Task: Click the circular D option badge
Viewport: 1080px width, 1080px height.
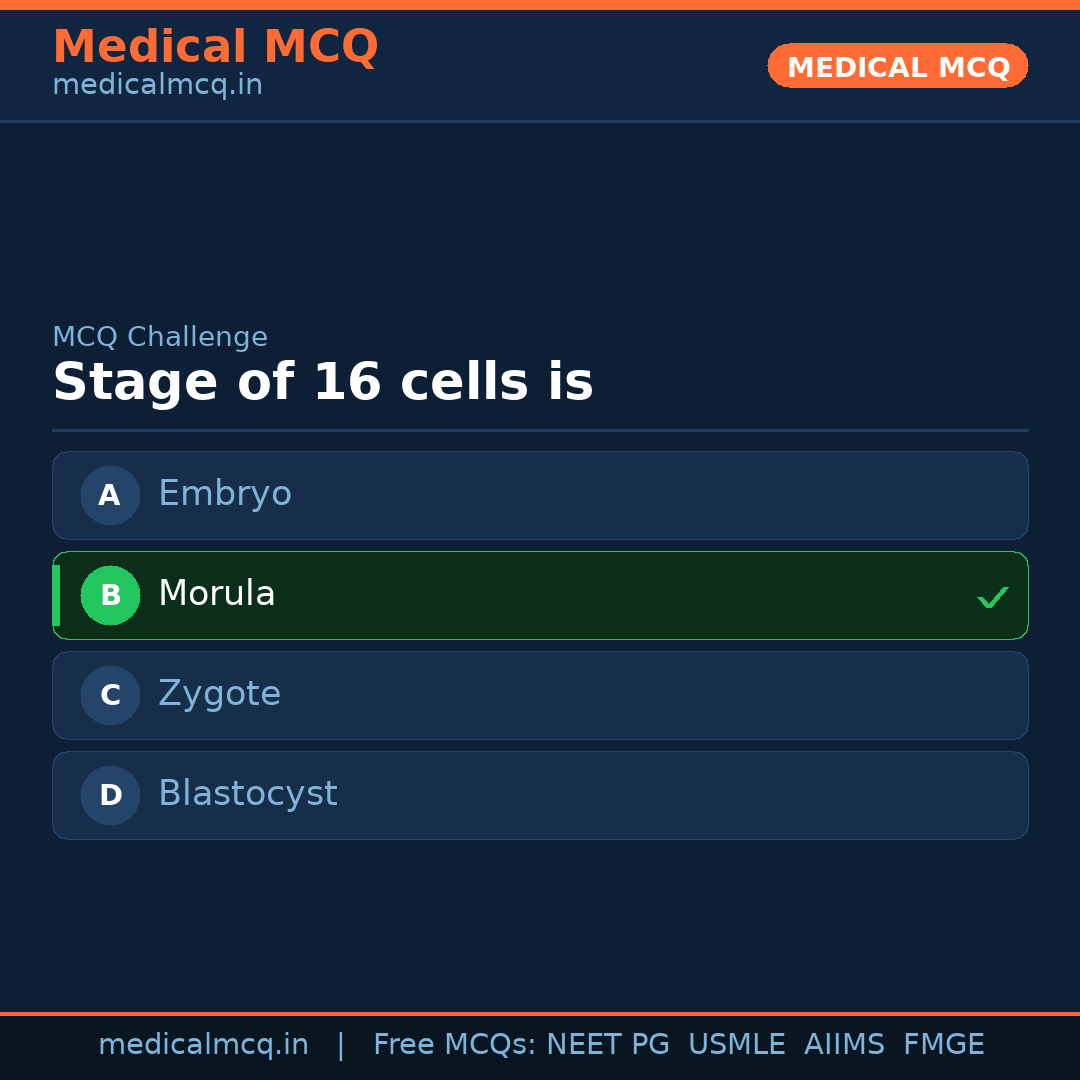Action: 110,795
